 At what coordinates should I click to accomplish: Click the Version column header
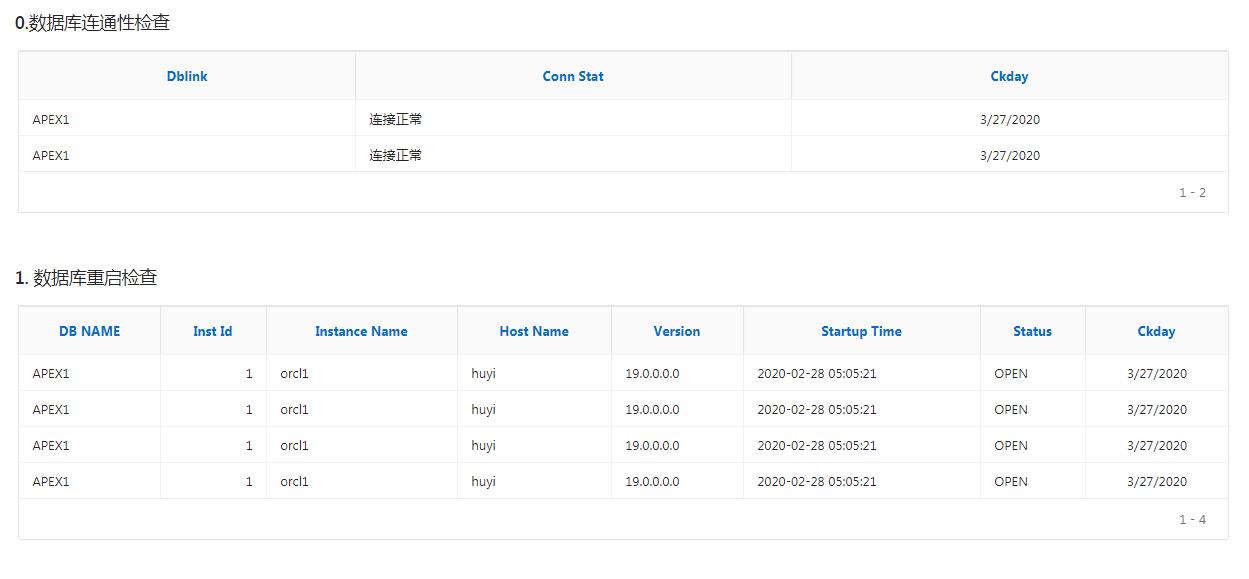click(677, 331)
